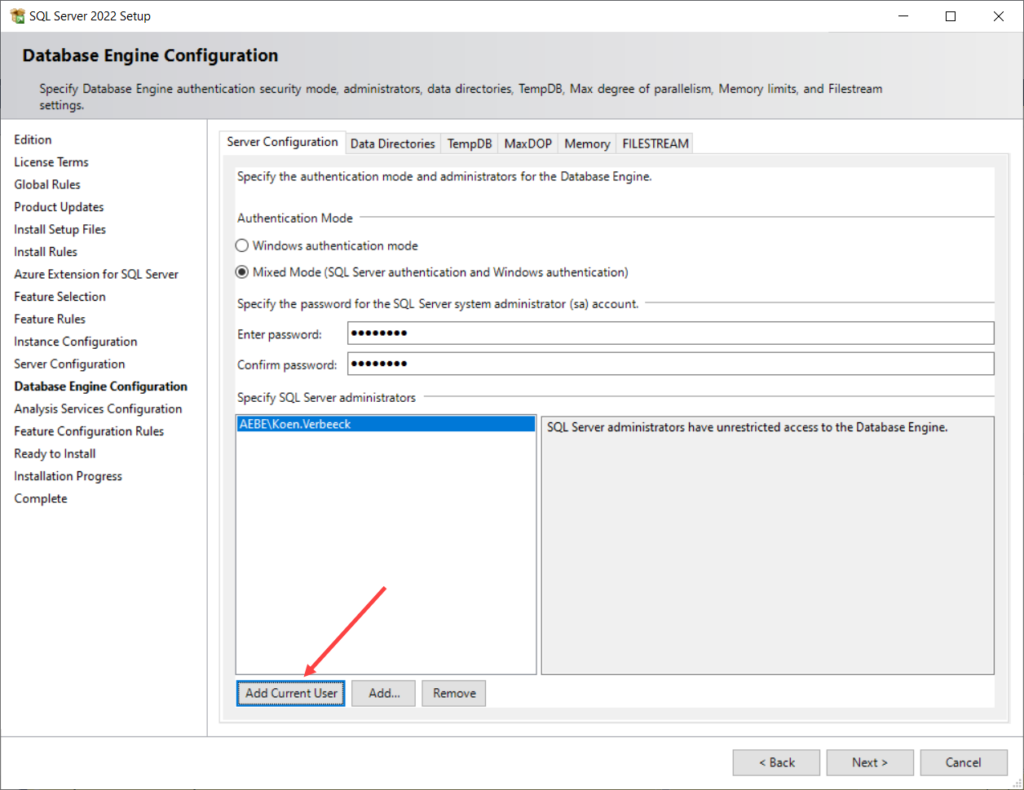Click the administrators description text panel
Viewport: 1024px width, 790px height.
(x=767, y=545)
